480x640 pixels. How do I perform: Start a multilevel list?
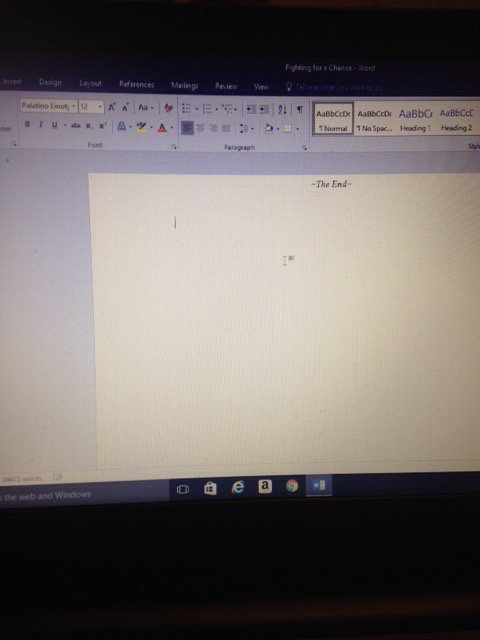pyautogui.click(x=227, y=109)
